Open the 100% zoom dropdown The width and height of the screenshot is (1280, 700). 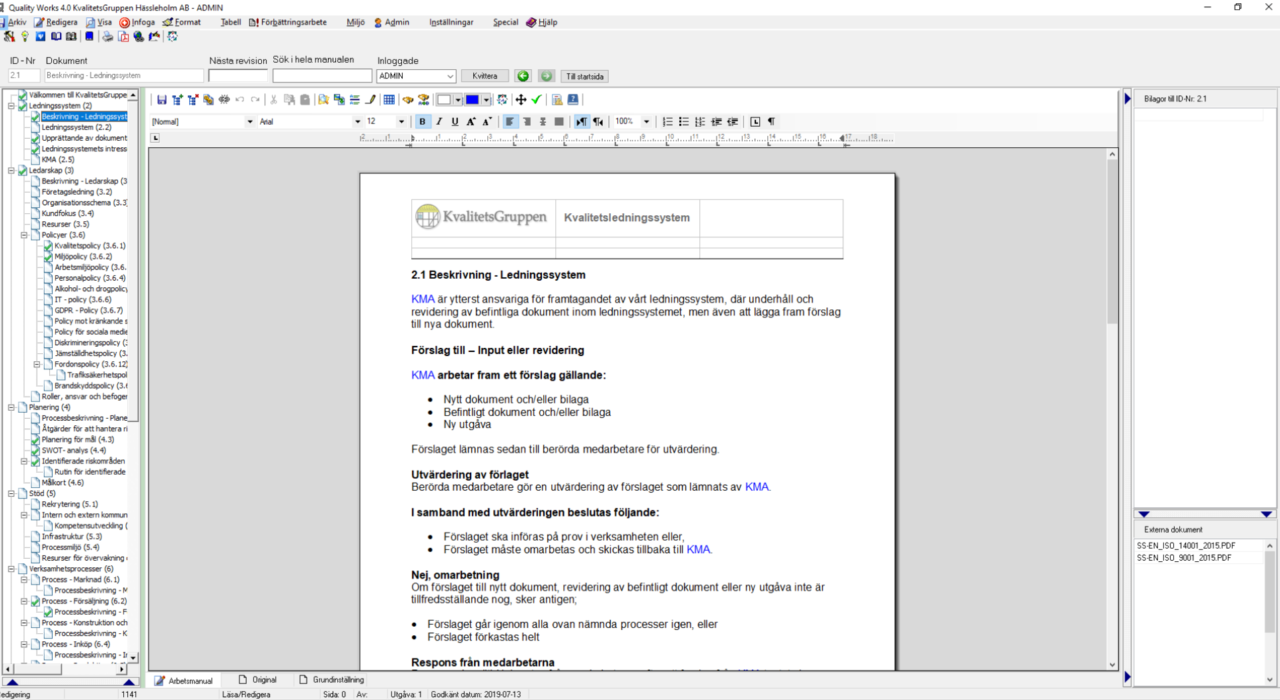tap(646, 121)
